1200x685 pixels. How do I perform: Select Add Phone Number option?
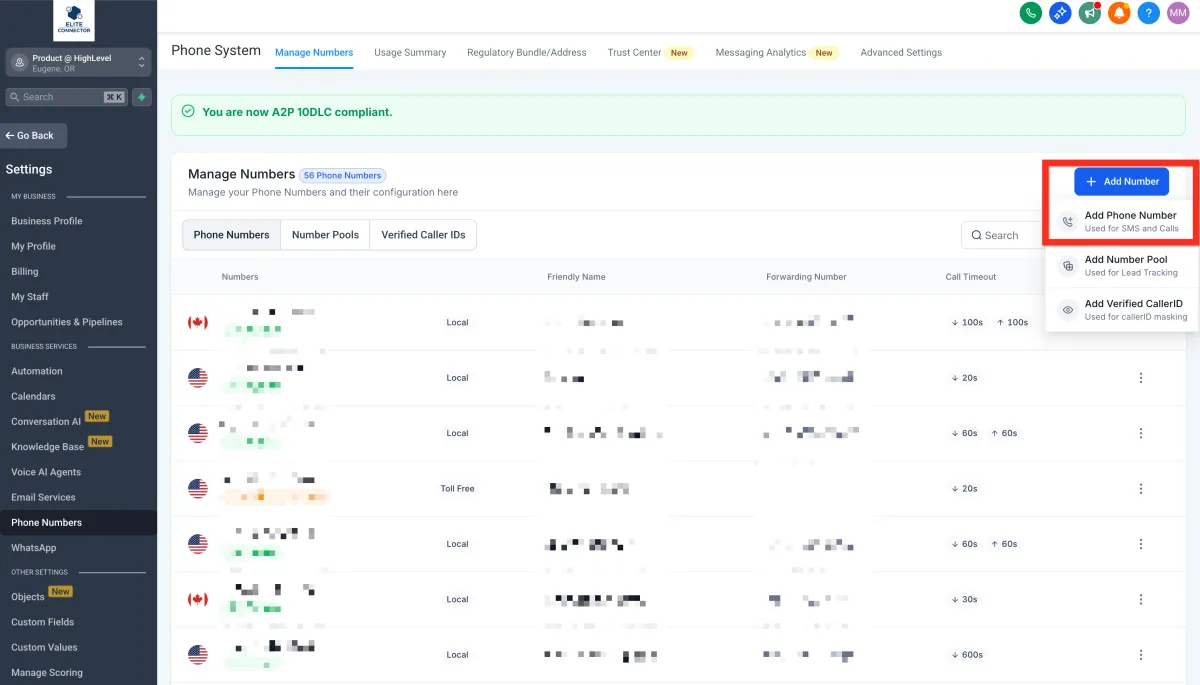point(1121,222)
